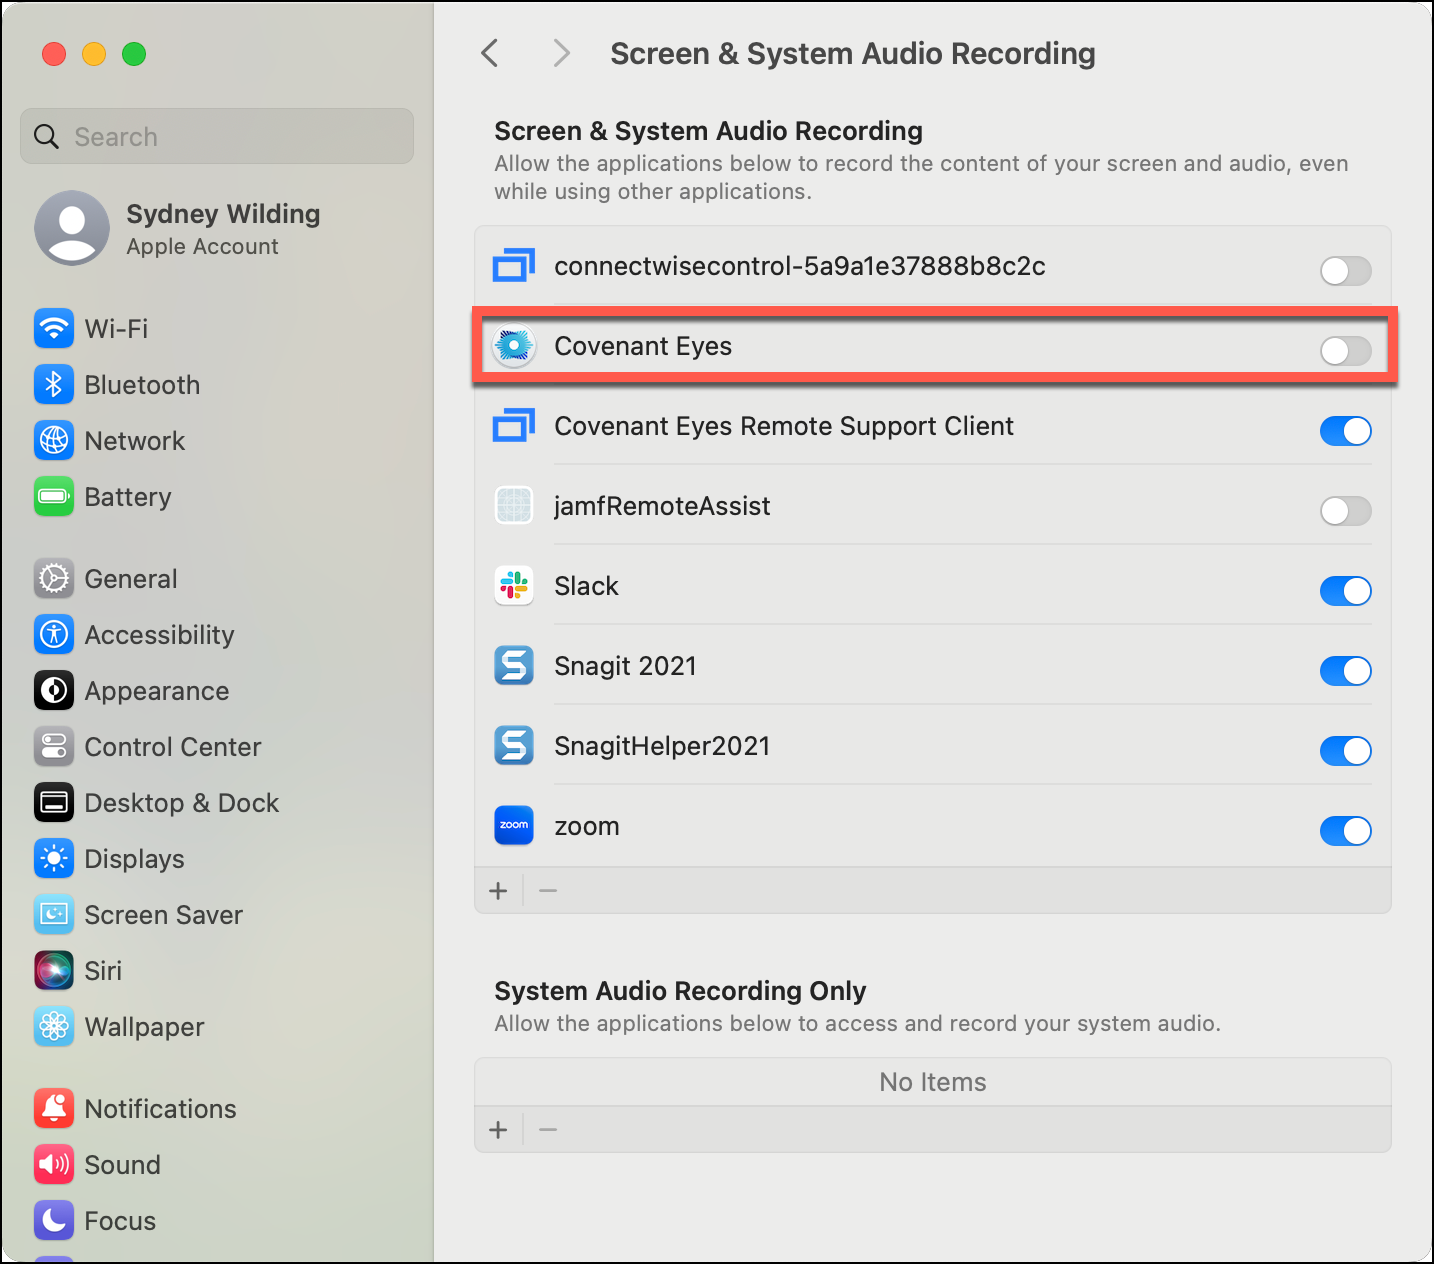Turn off the SnagitHelper2021 toggle
The width and height of the screenshot is (1434, 1264).
tap(1346, 750)
